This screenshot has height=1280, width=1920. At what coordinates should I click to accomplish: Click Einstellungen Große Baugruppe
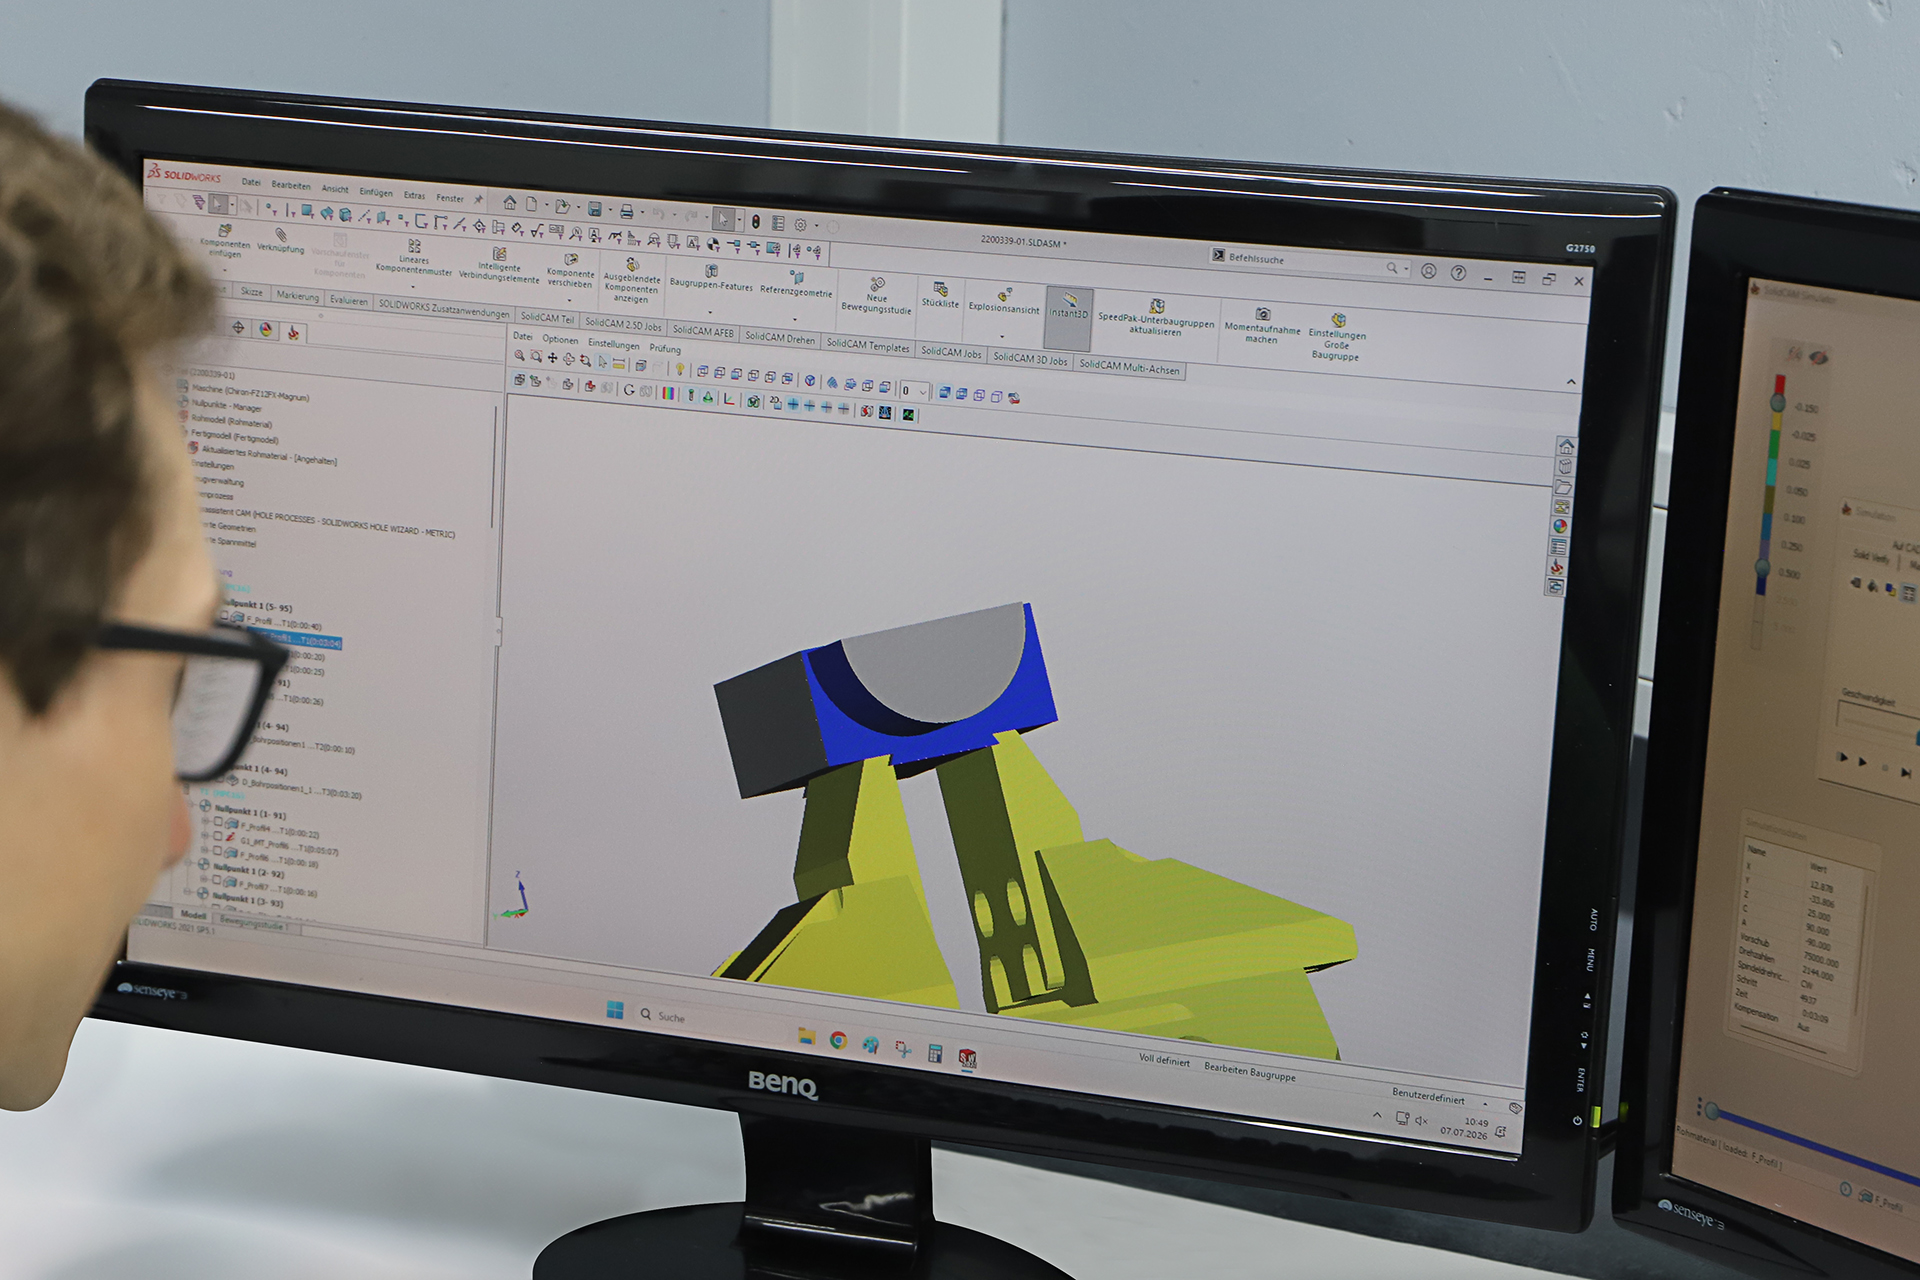click(x=1337, y=337)
